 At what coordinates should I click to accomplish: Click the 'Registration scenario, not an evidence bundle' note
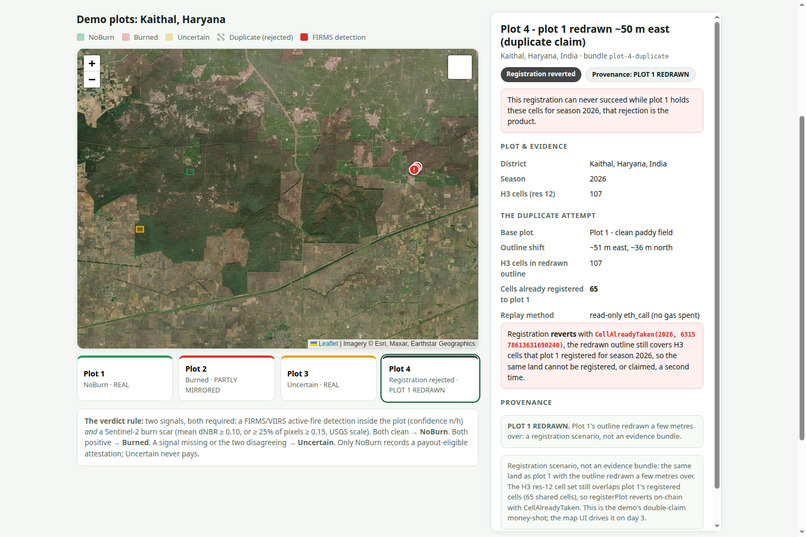coord(602,492)
